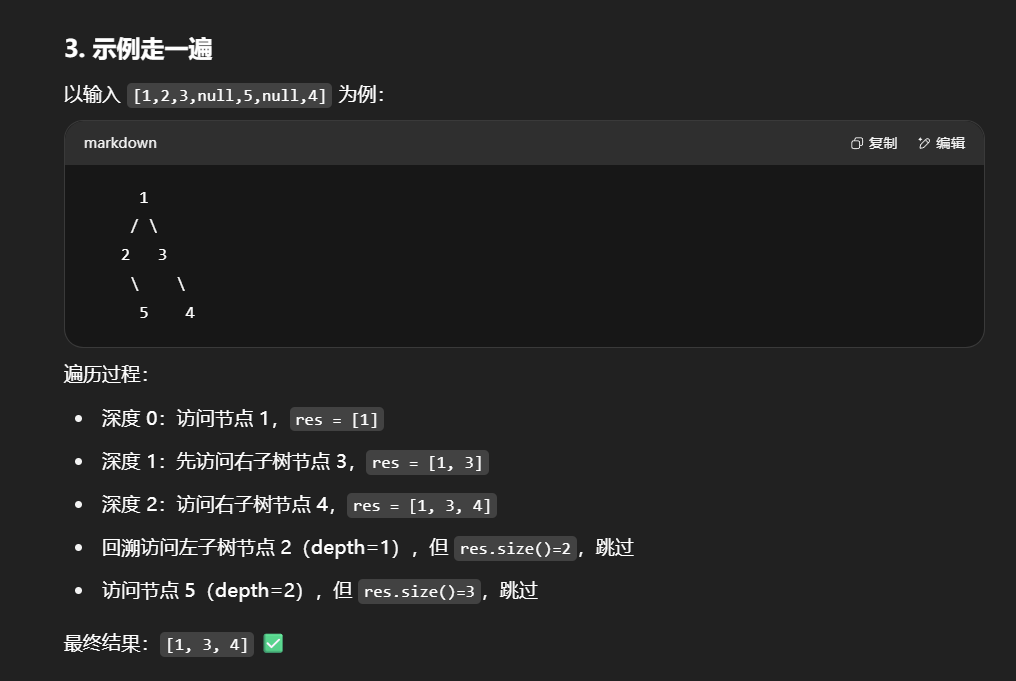Click node 5 in the tree diagram
The width and height of the screenshot is (1016, 681).
coord(144,313)
